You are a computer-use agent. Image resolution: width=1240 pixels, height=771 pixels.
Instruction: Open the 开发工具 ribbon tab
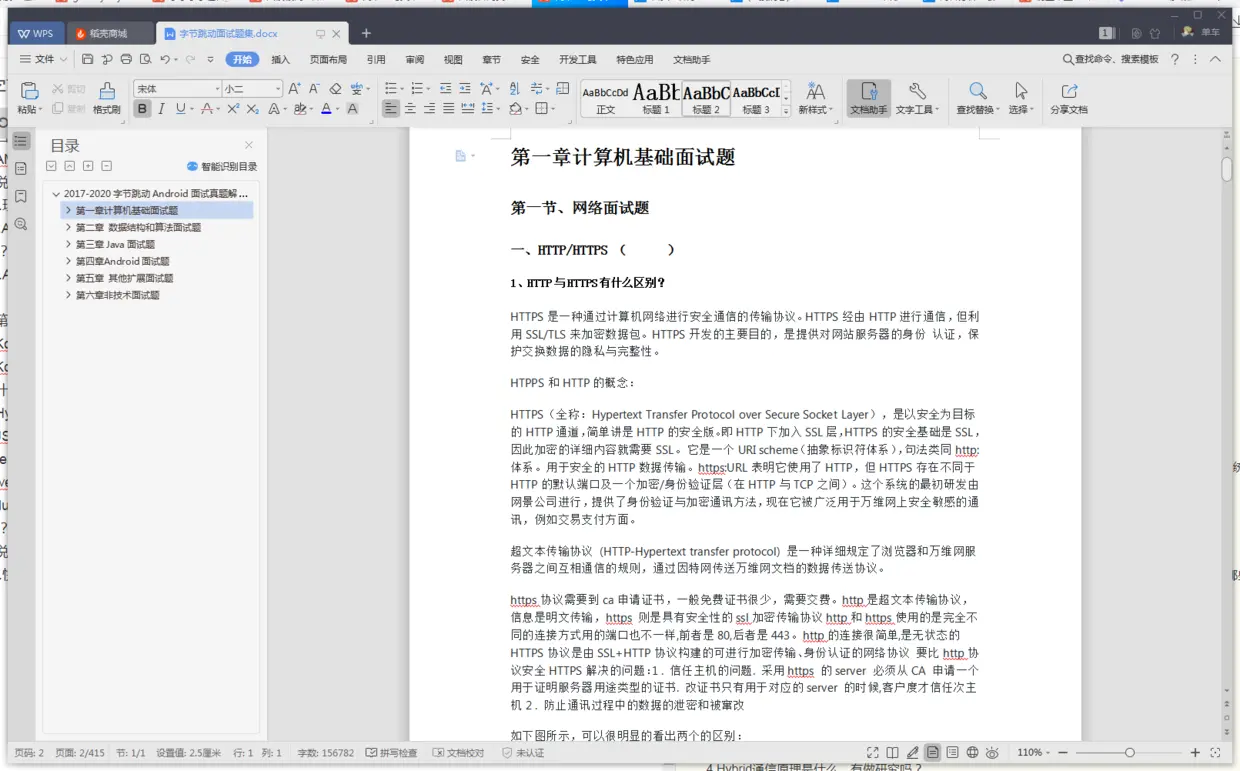(578, 60)
